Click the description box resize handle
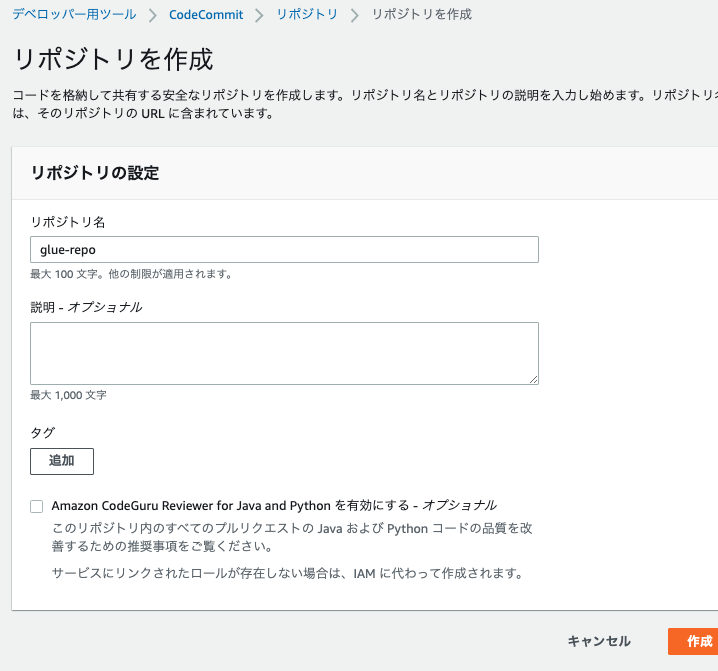 pos(533,379)
